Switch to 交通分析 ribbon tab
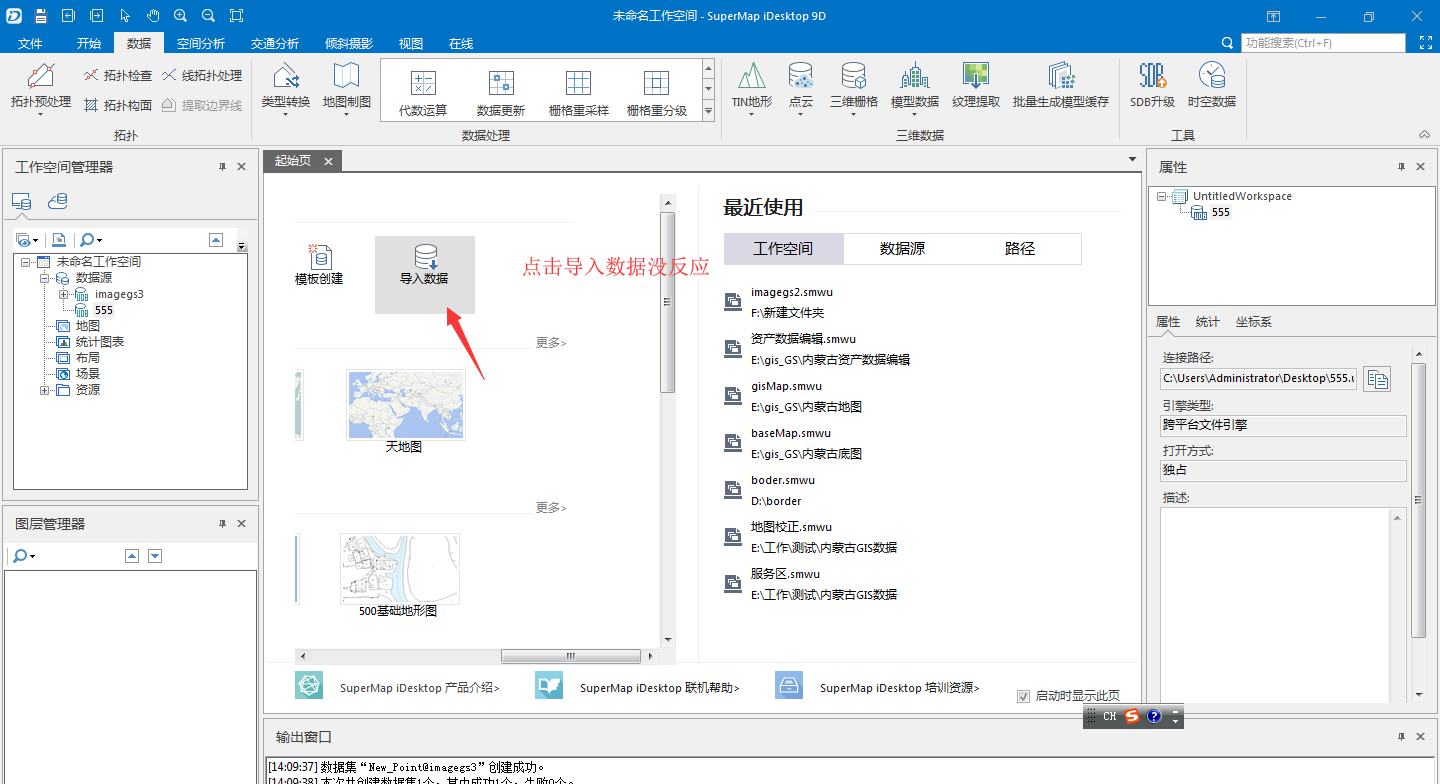The height and width of the screenshot is (784, 1440). click(274, 43)
